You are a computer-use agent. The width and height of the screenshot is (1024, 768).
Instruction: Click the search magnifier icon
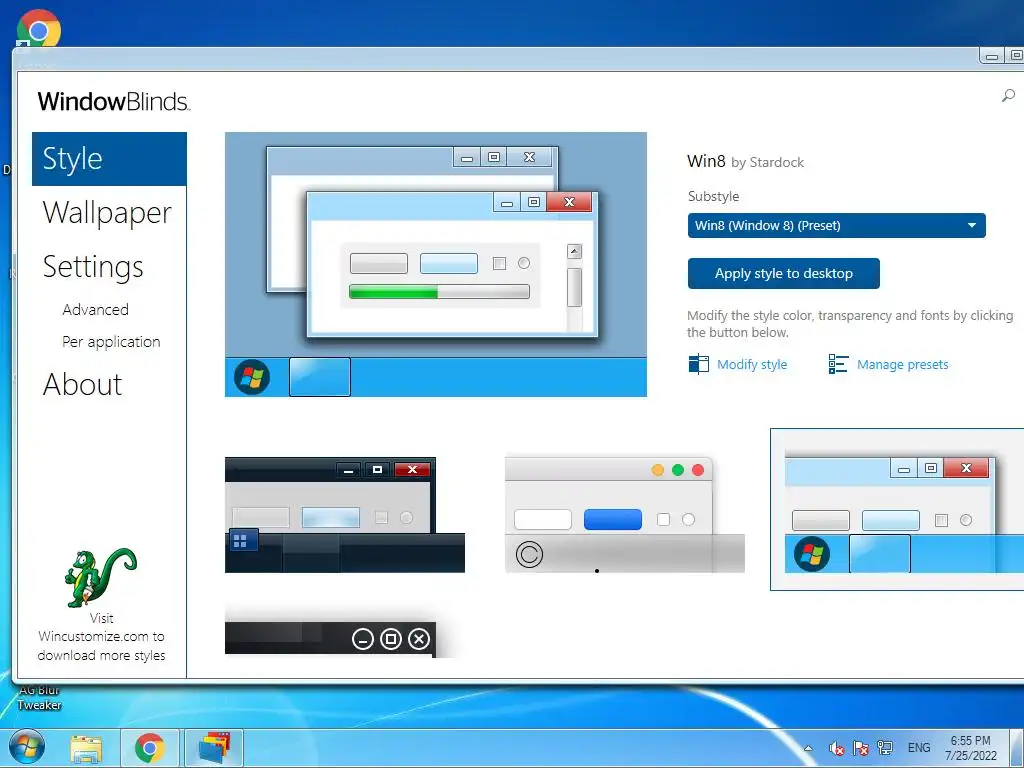point(1008,96)
